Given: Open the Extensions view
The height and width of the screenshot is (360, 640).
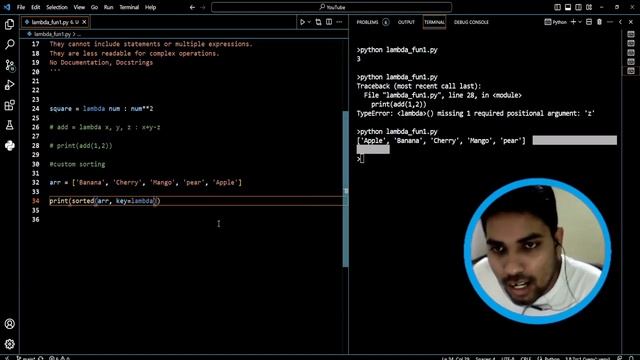Looking at the screenshot, I should tap(9, 105).
